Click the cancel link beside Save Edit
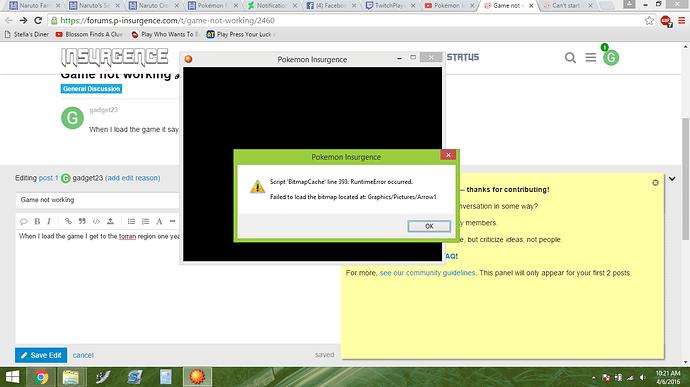 coord(83,355)
